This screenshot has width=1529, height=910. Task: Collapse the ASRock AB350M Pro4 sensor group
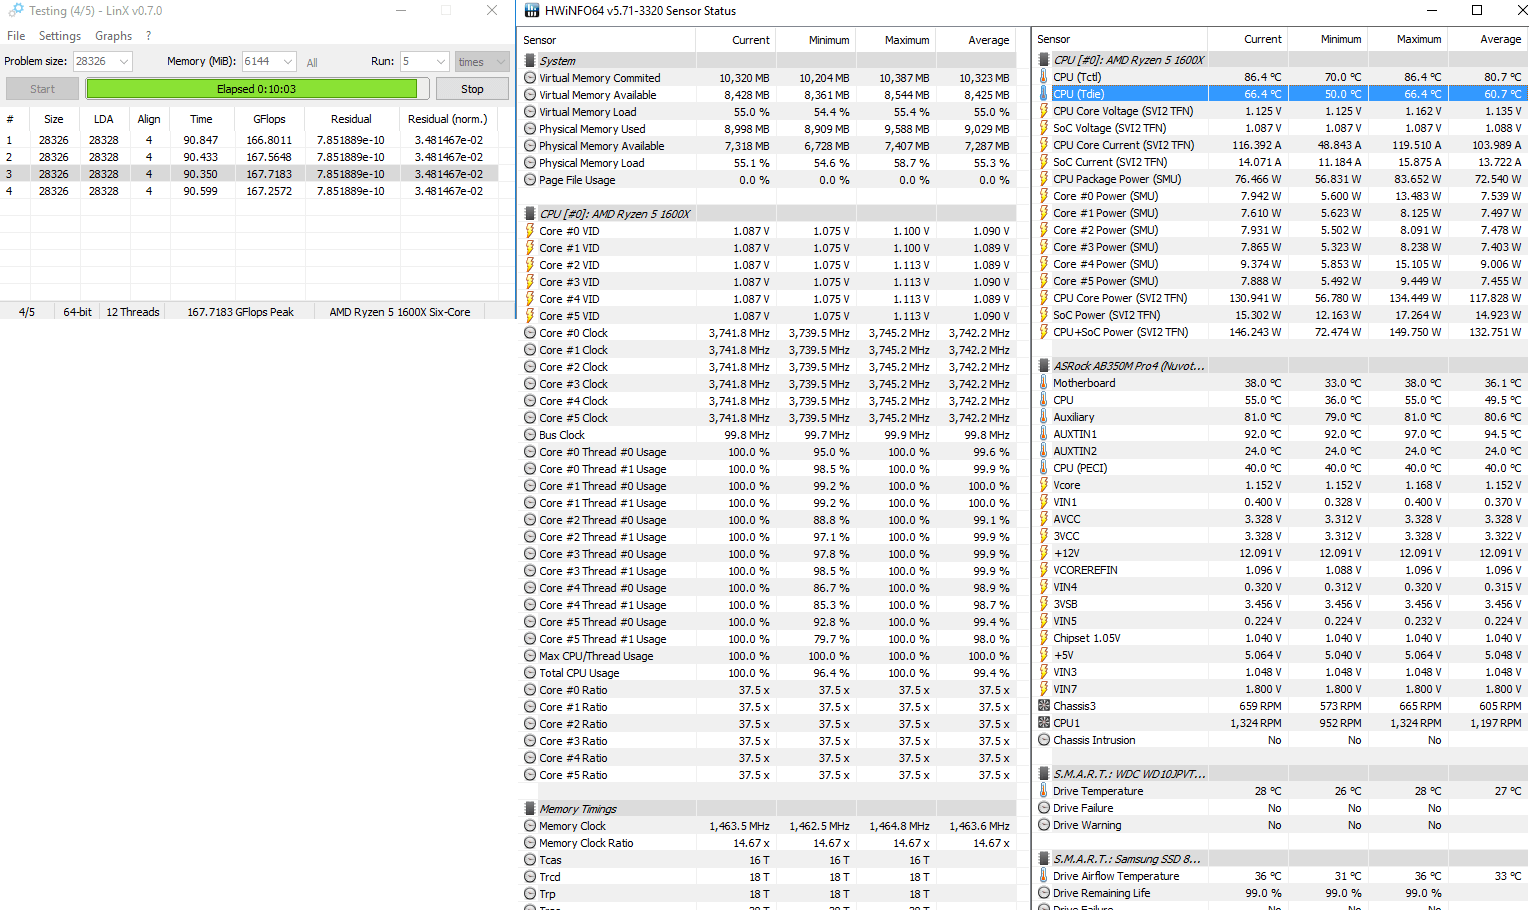pos(1044,366)
